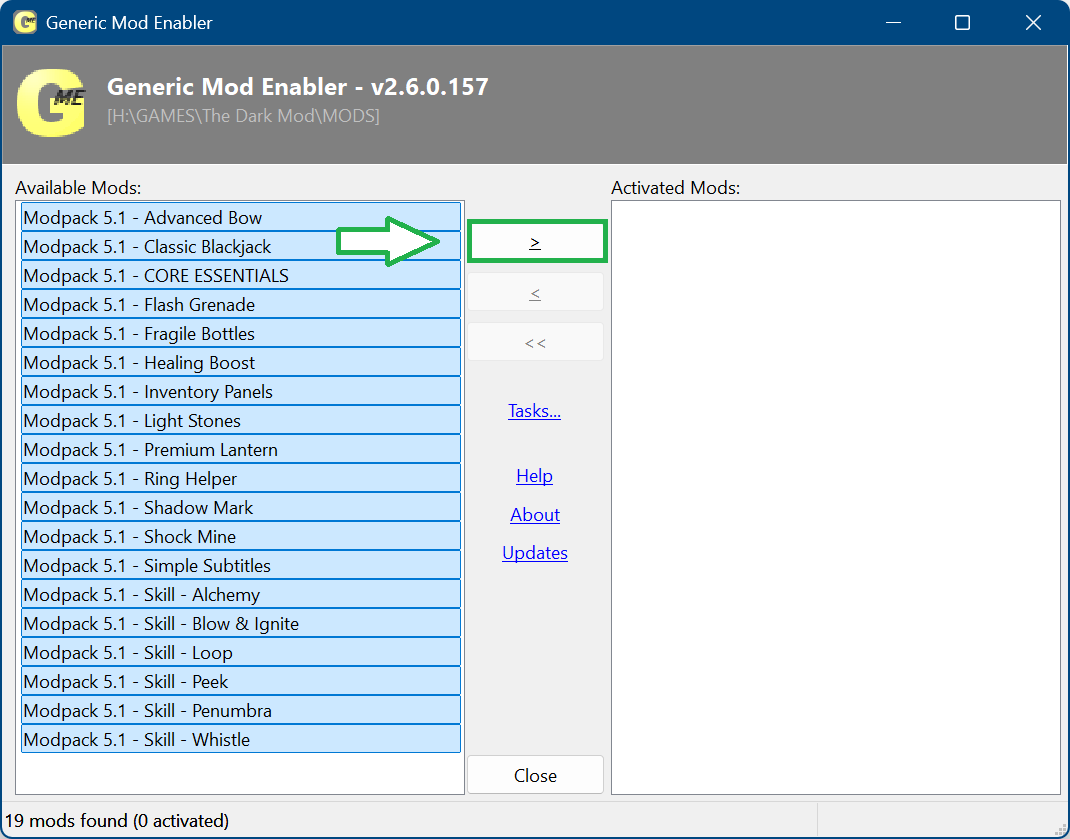Select Modpack 5.1 - Skill - Blow & Ignite

click(x=241, y=623)
